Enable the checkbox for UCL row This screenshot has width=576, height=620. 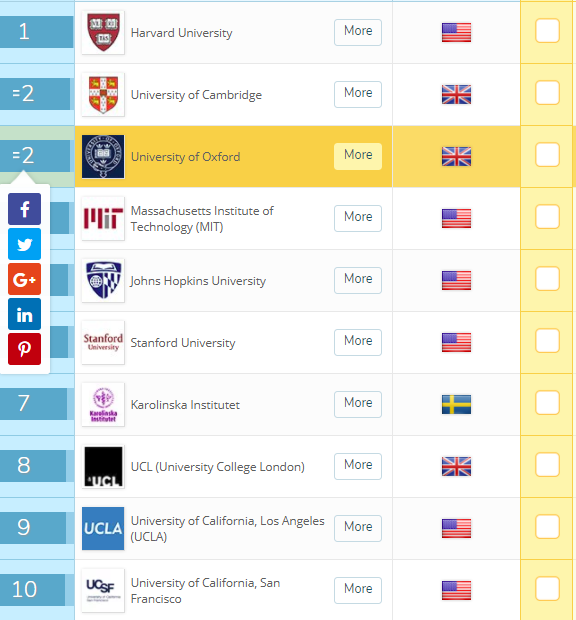(547, 465)
